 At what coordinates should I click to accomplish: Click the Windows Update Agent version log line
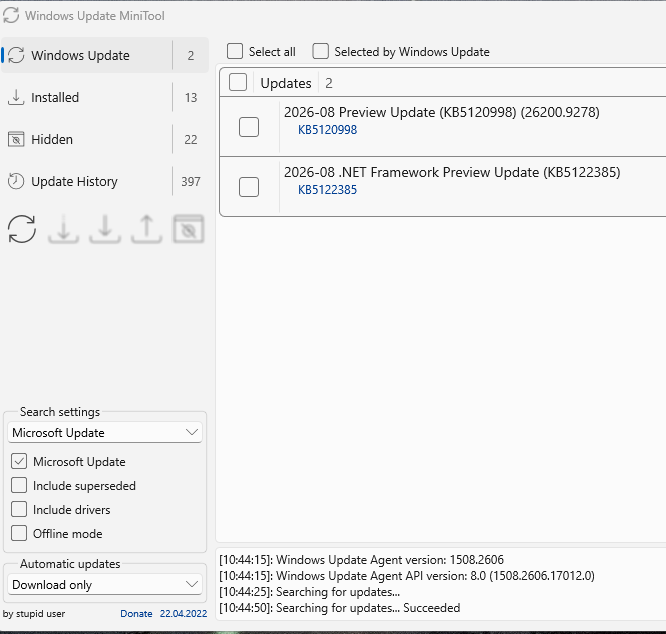(x=361, y=560)
